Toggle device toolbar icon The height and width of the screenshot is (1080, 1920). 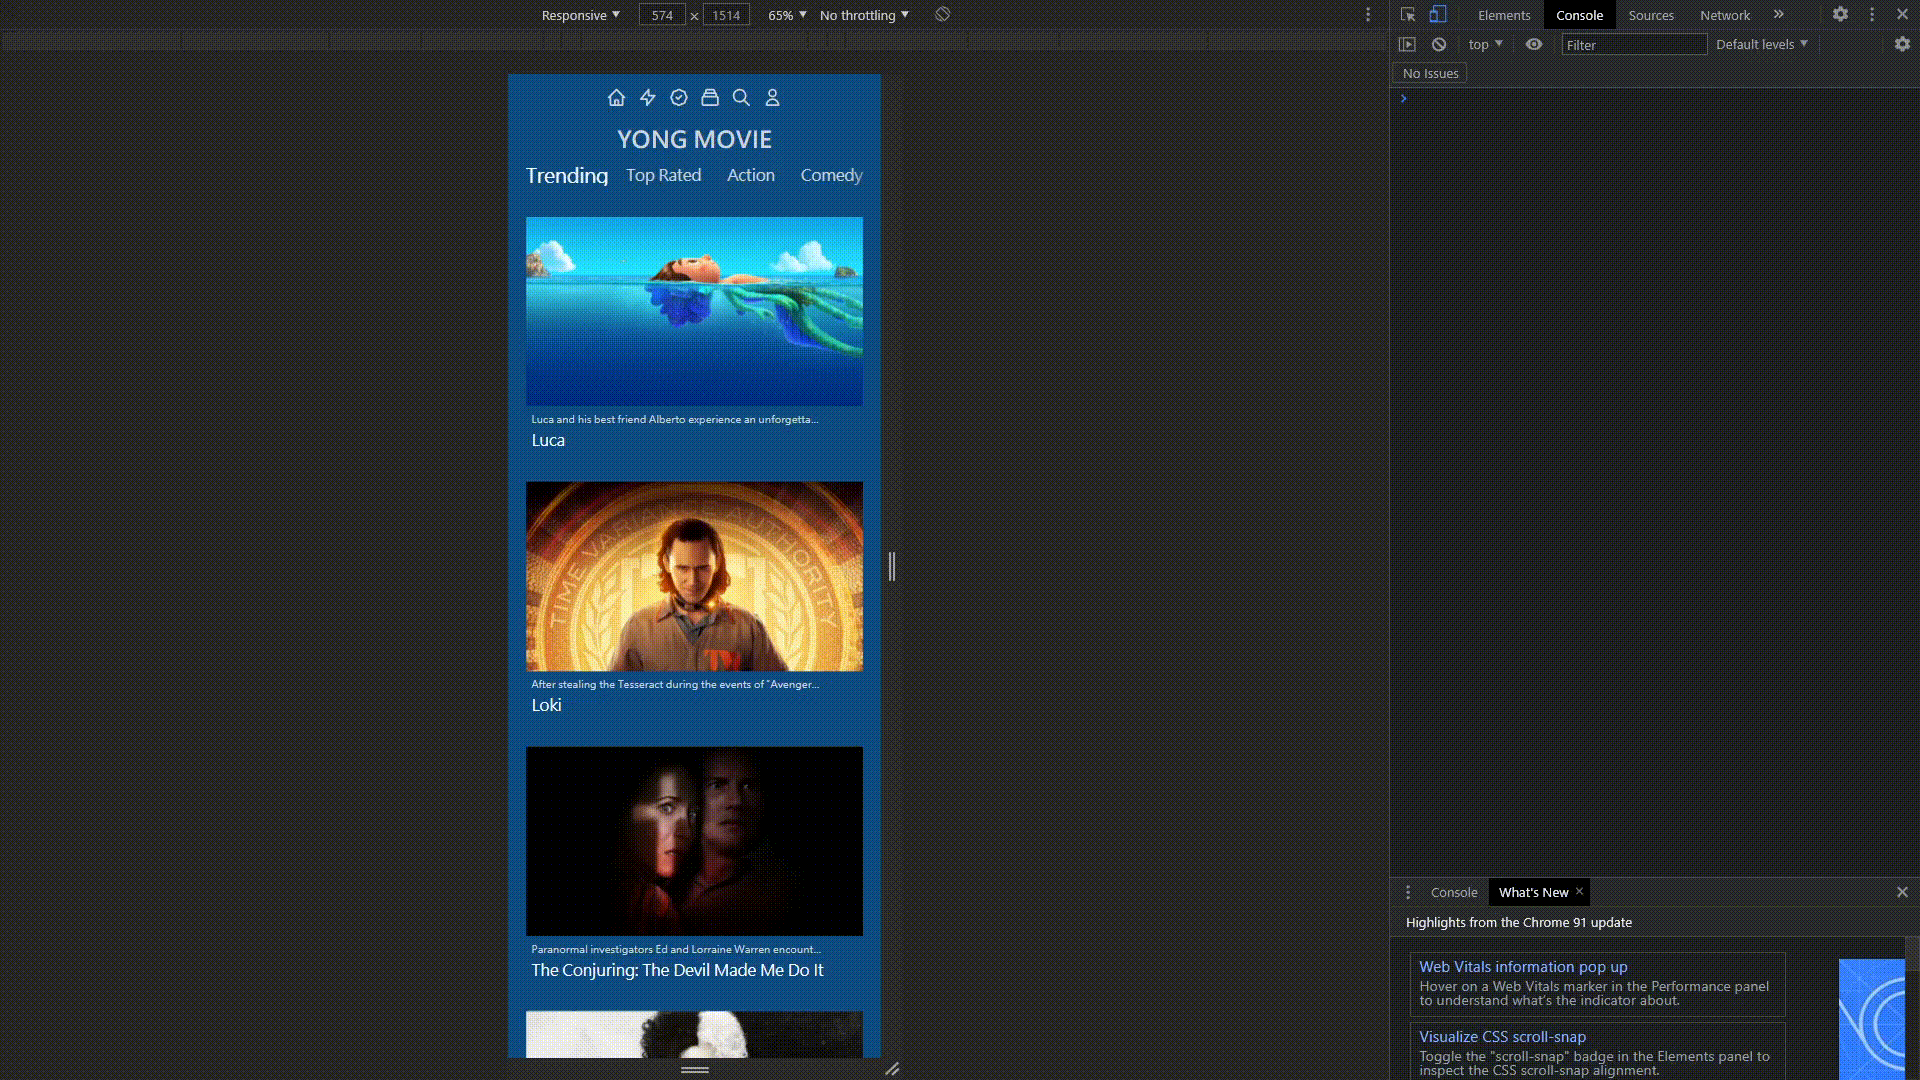[1438, 14]
